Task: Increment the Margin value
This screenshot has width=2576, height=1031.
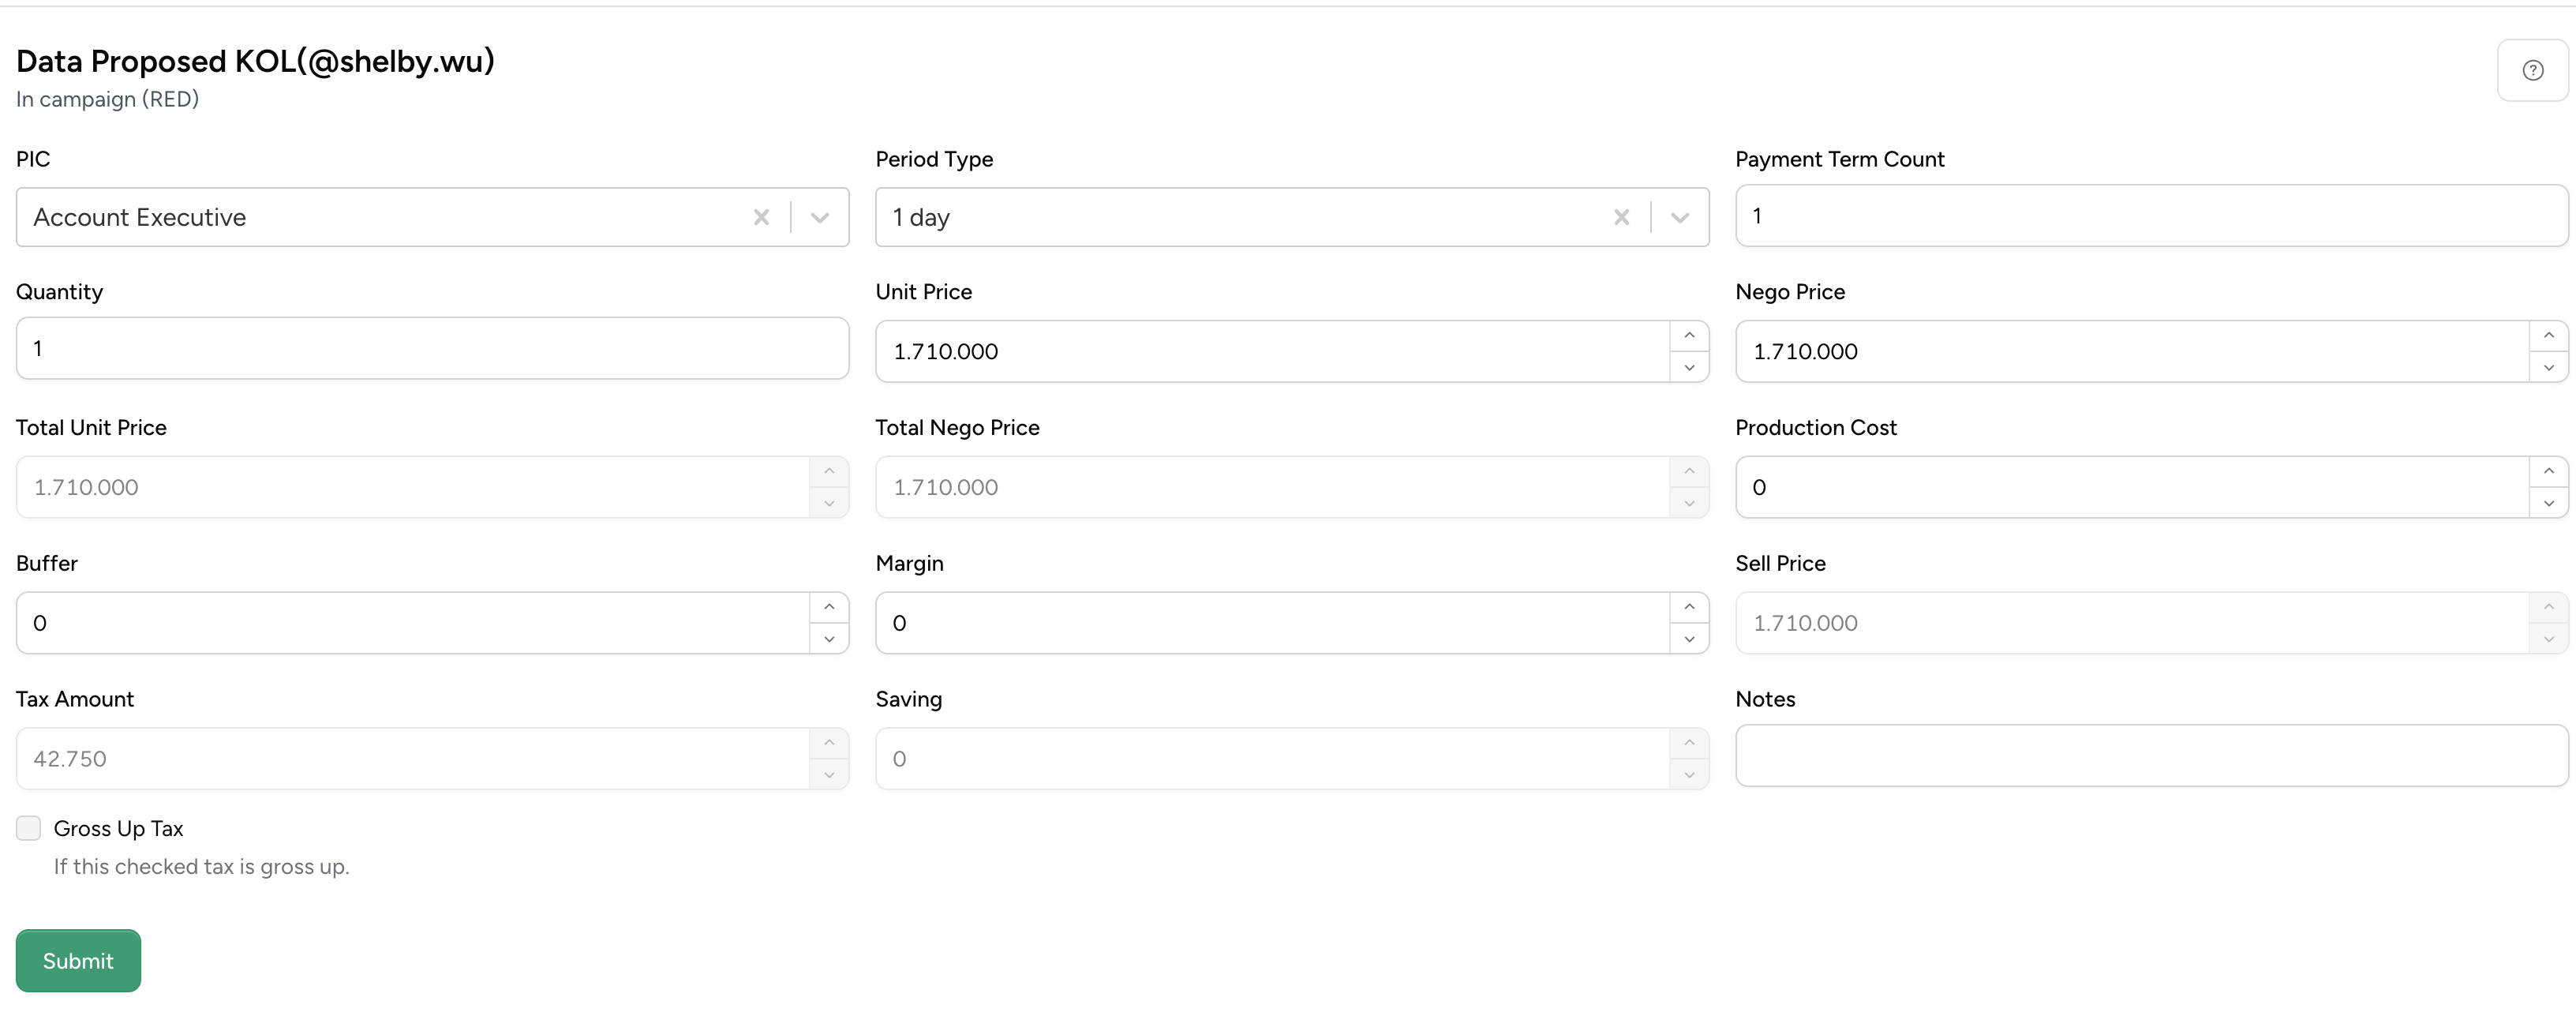Action: (x=1690, y=606)
